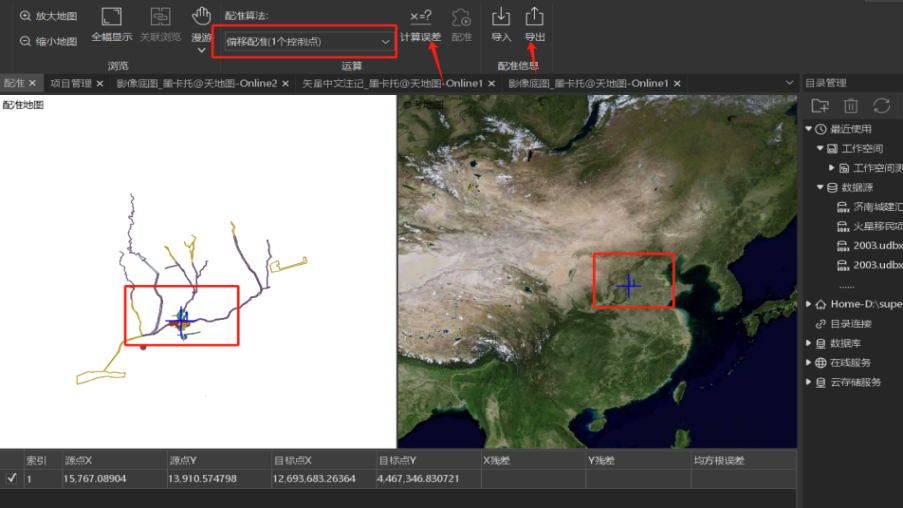
Task: Select source X value 15,767.08904
Action: click(95, 479)
